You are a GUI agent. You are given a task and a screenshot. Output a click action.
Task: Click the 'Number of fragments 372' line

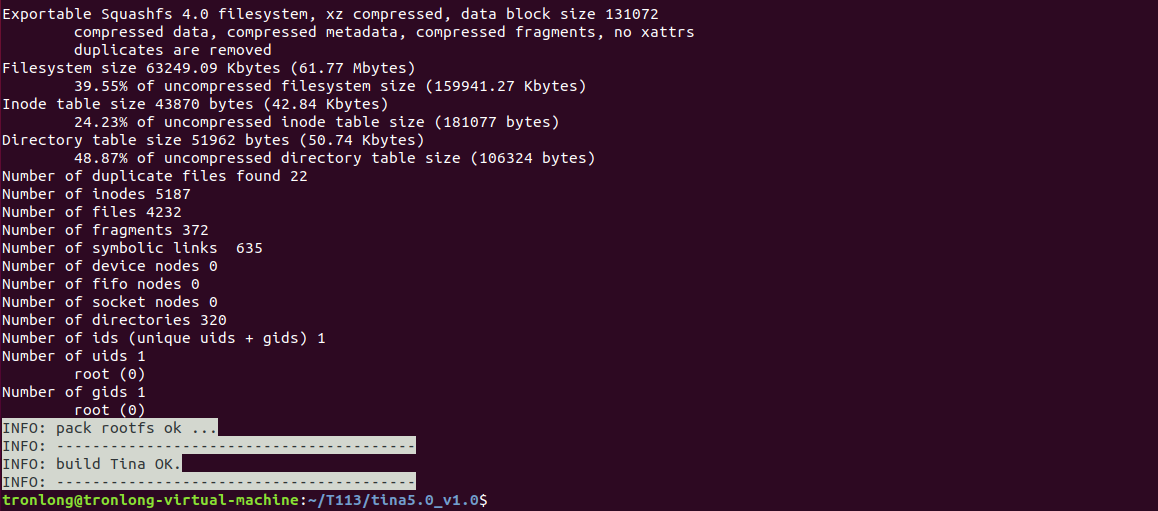[x=106, y=230]
